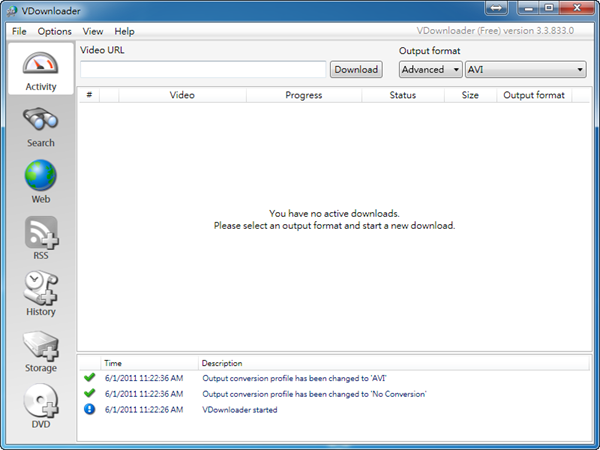Open the File menu
600x450 pixels.
point(19,31)
